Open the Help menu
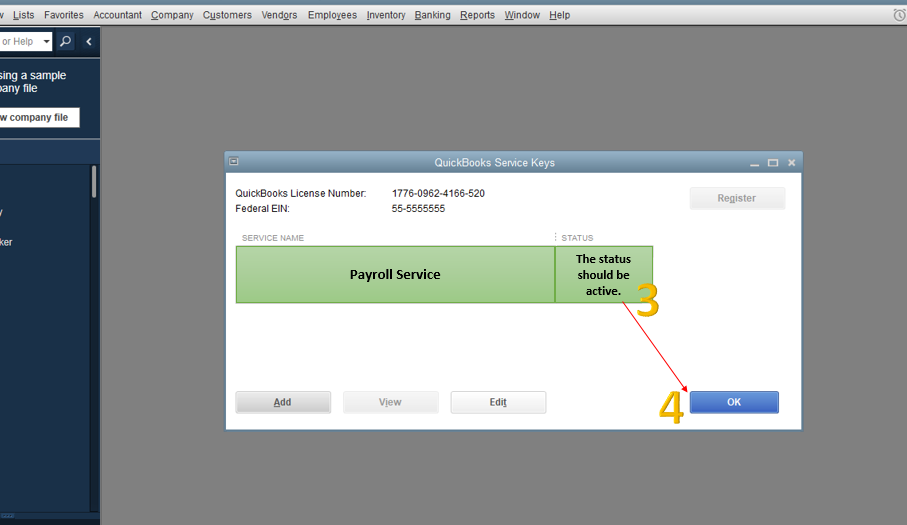907x525 pixels. click(559, 15)
